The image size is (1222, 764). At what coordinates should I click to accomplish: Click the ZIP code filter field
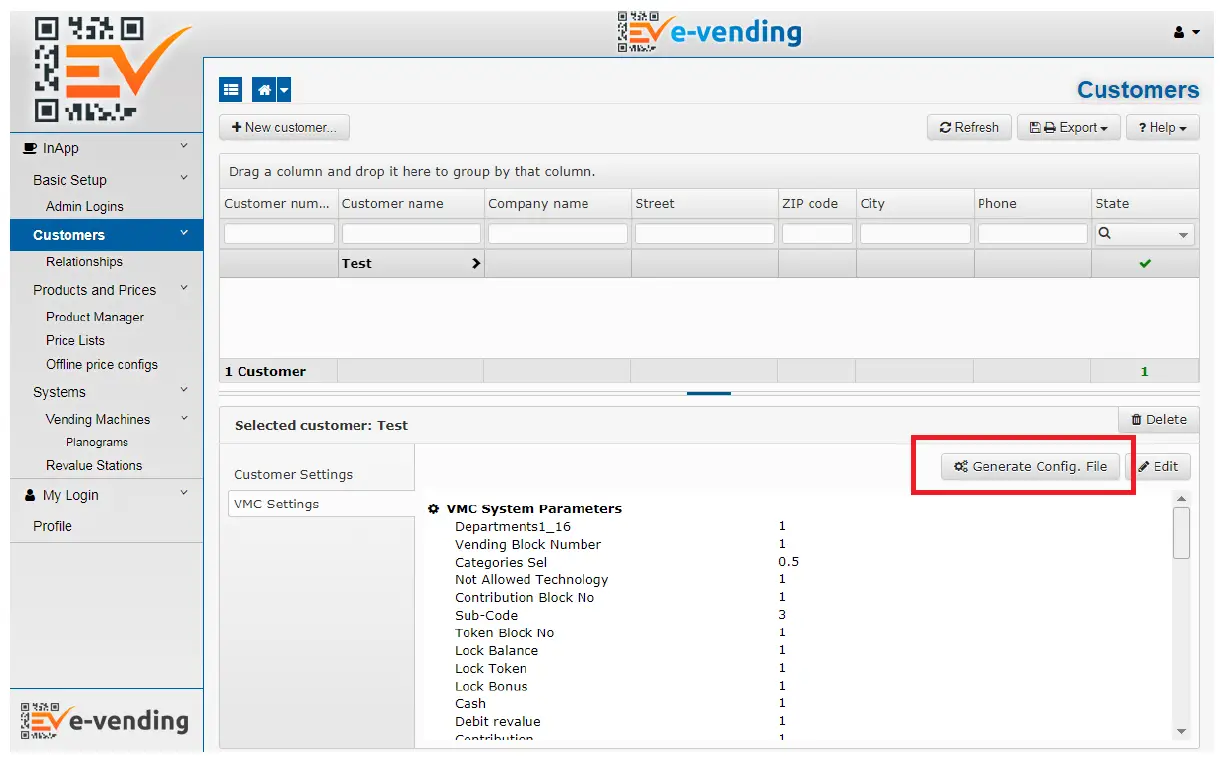(x=817, y=234)
